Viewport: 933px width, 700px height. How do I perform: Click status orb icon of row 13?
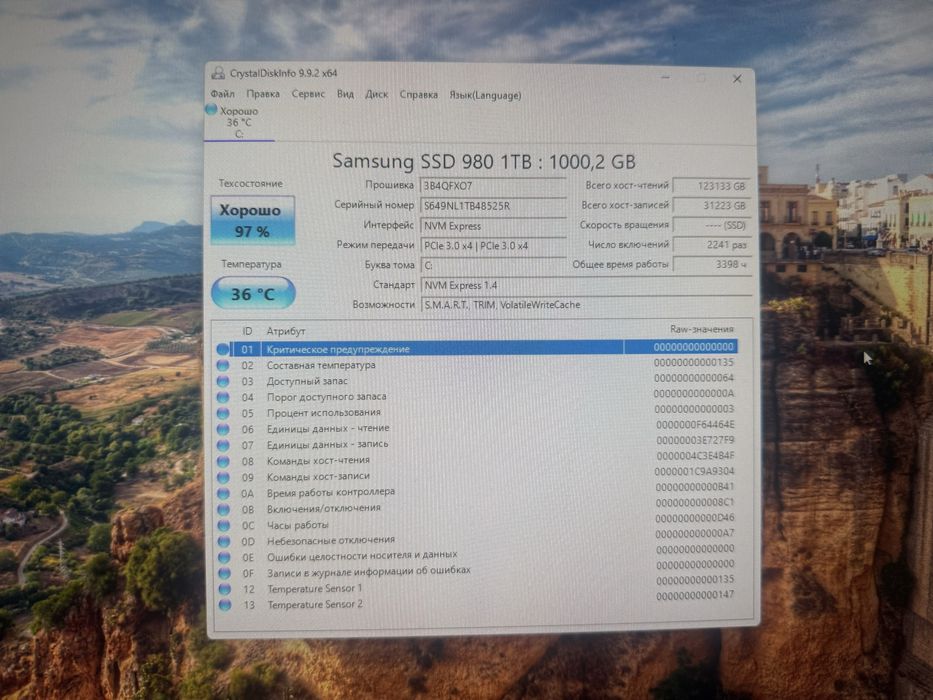click(225, 605)
